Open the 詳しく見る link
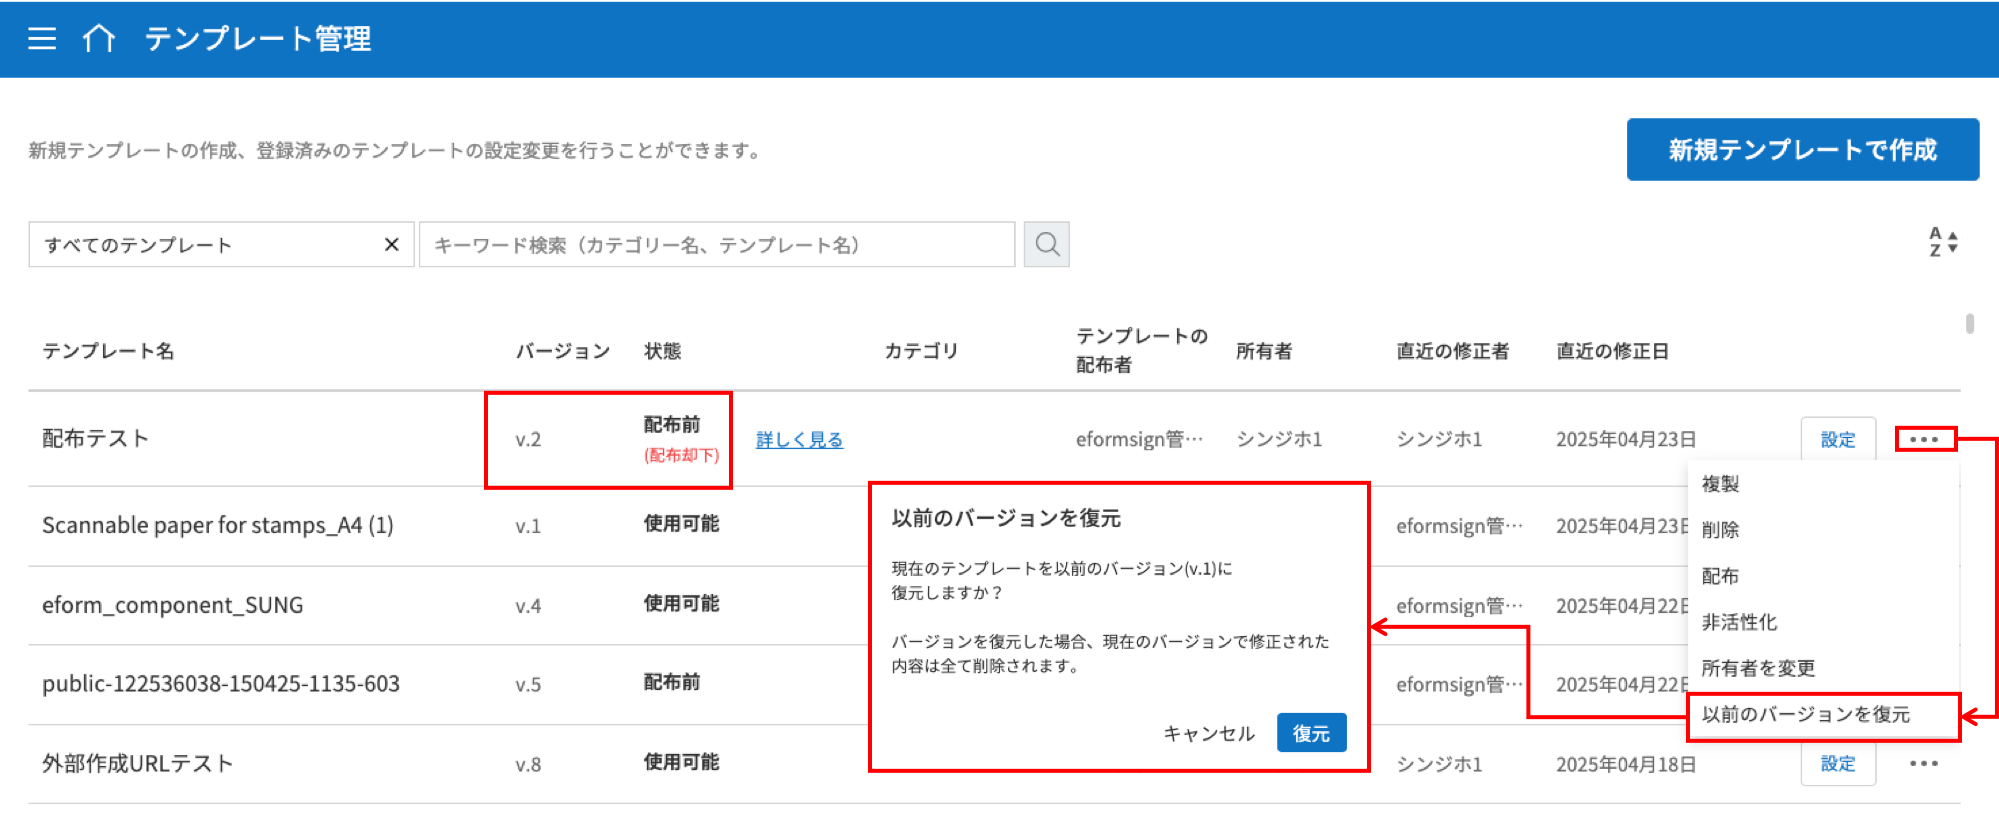The height and width of the screenshot is (814, 1999). pyautogui.click(x=799, y=440)
